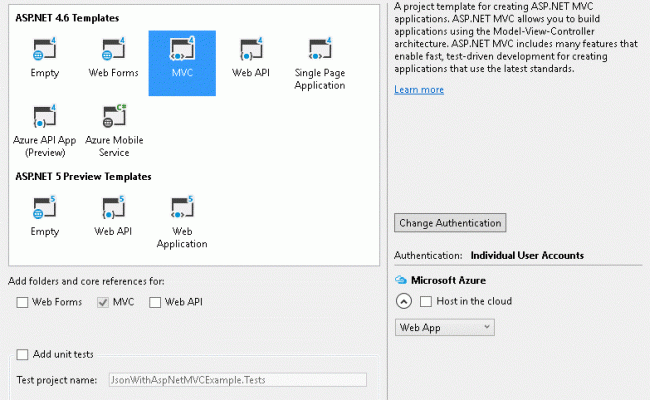This screenshot has height=400, width=650.
Task: Select the ASP.NET 5 Empty template icon
Action: (x=44, y=208)
